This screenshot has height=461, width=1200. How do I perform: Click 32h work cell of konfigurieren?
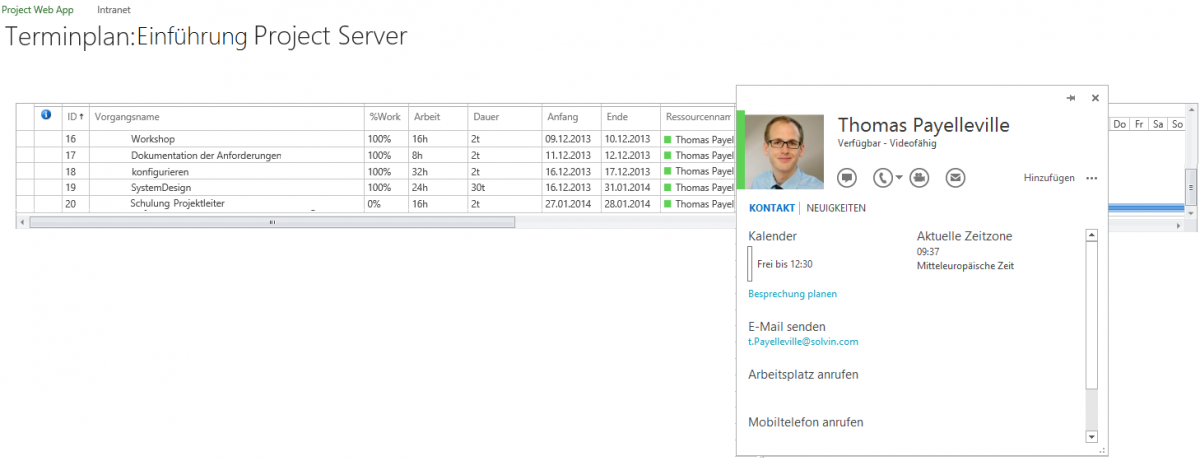click(x=438, y=171)
